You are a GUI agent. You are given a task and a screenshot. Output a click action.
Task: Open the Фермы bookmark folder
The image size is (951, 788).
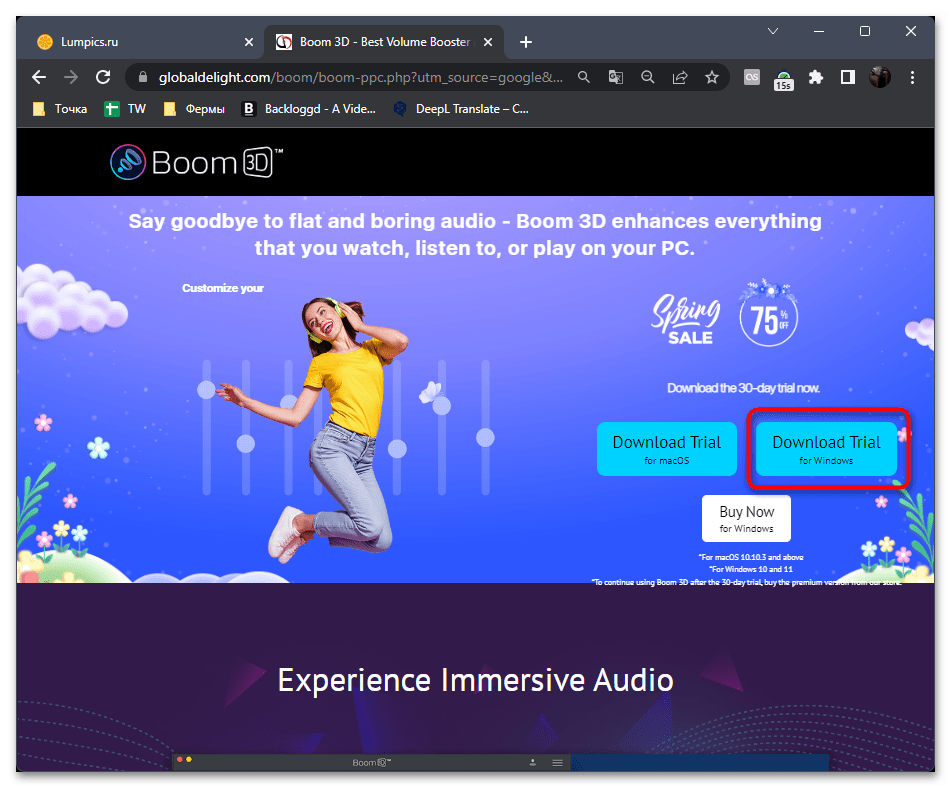(195, 109)
